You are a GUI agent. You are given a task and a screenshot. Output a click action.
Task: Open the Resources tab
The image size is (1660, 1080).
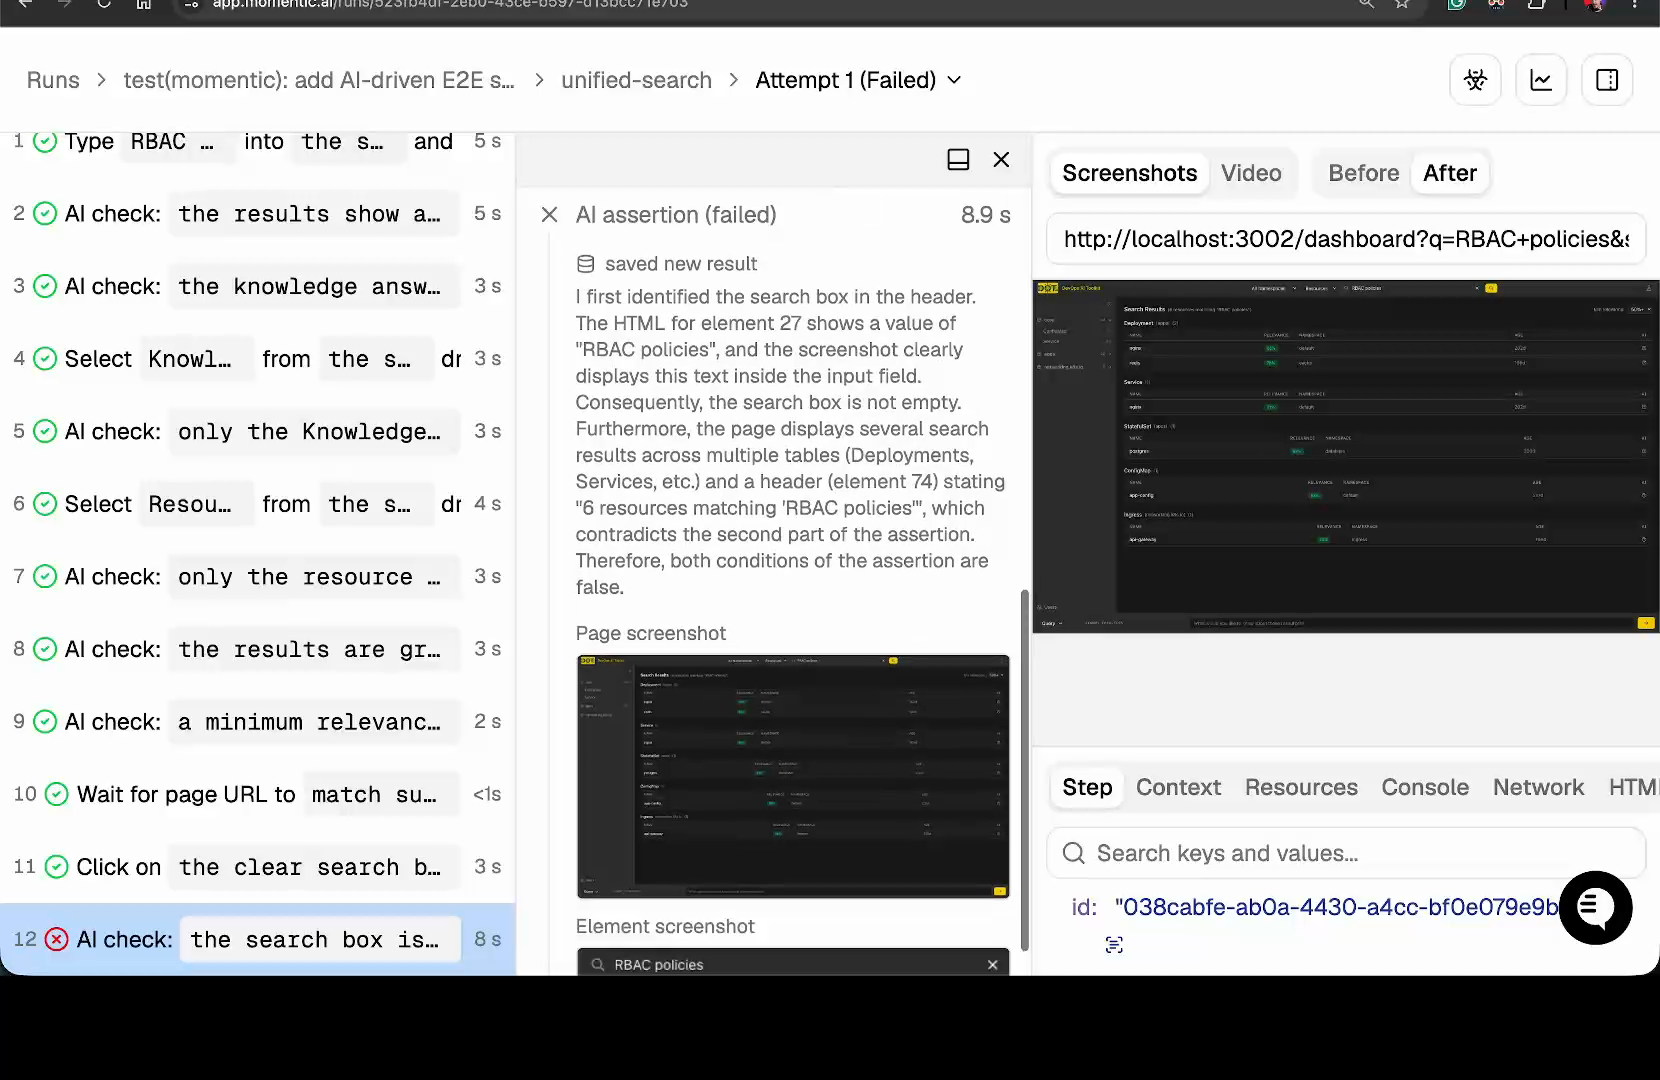point(1301,788)
